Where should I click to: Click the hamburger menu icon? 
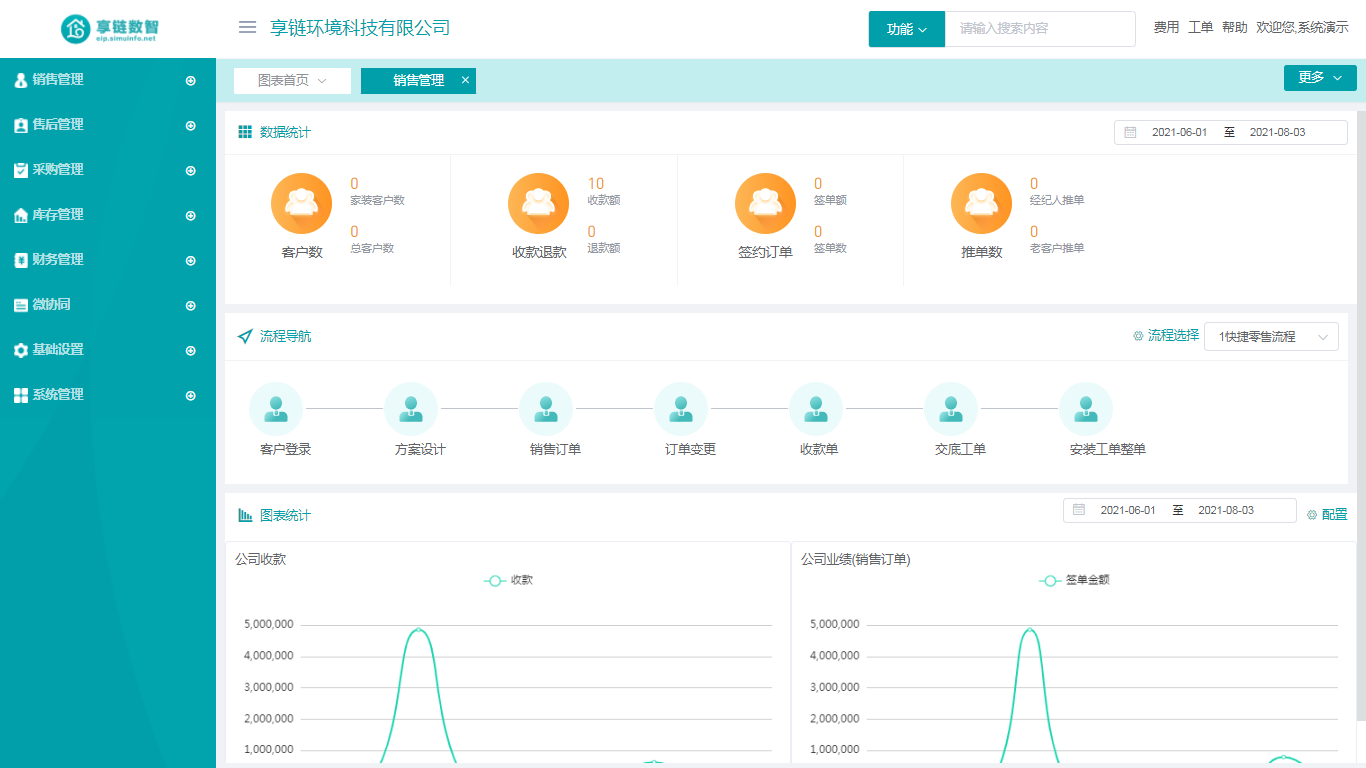point(247,27)
